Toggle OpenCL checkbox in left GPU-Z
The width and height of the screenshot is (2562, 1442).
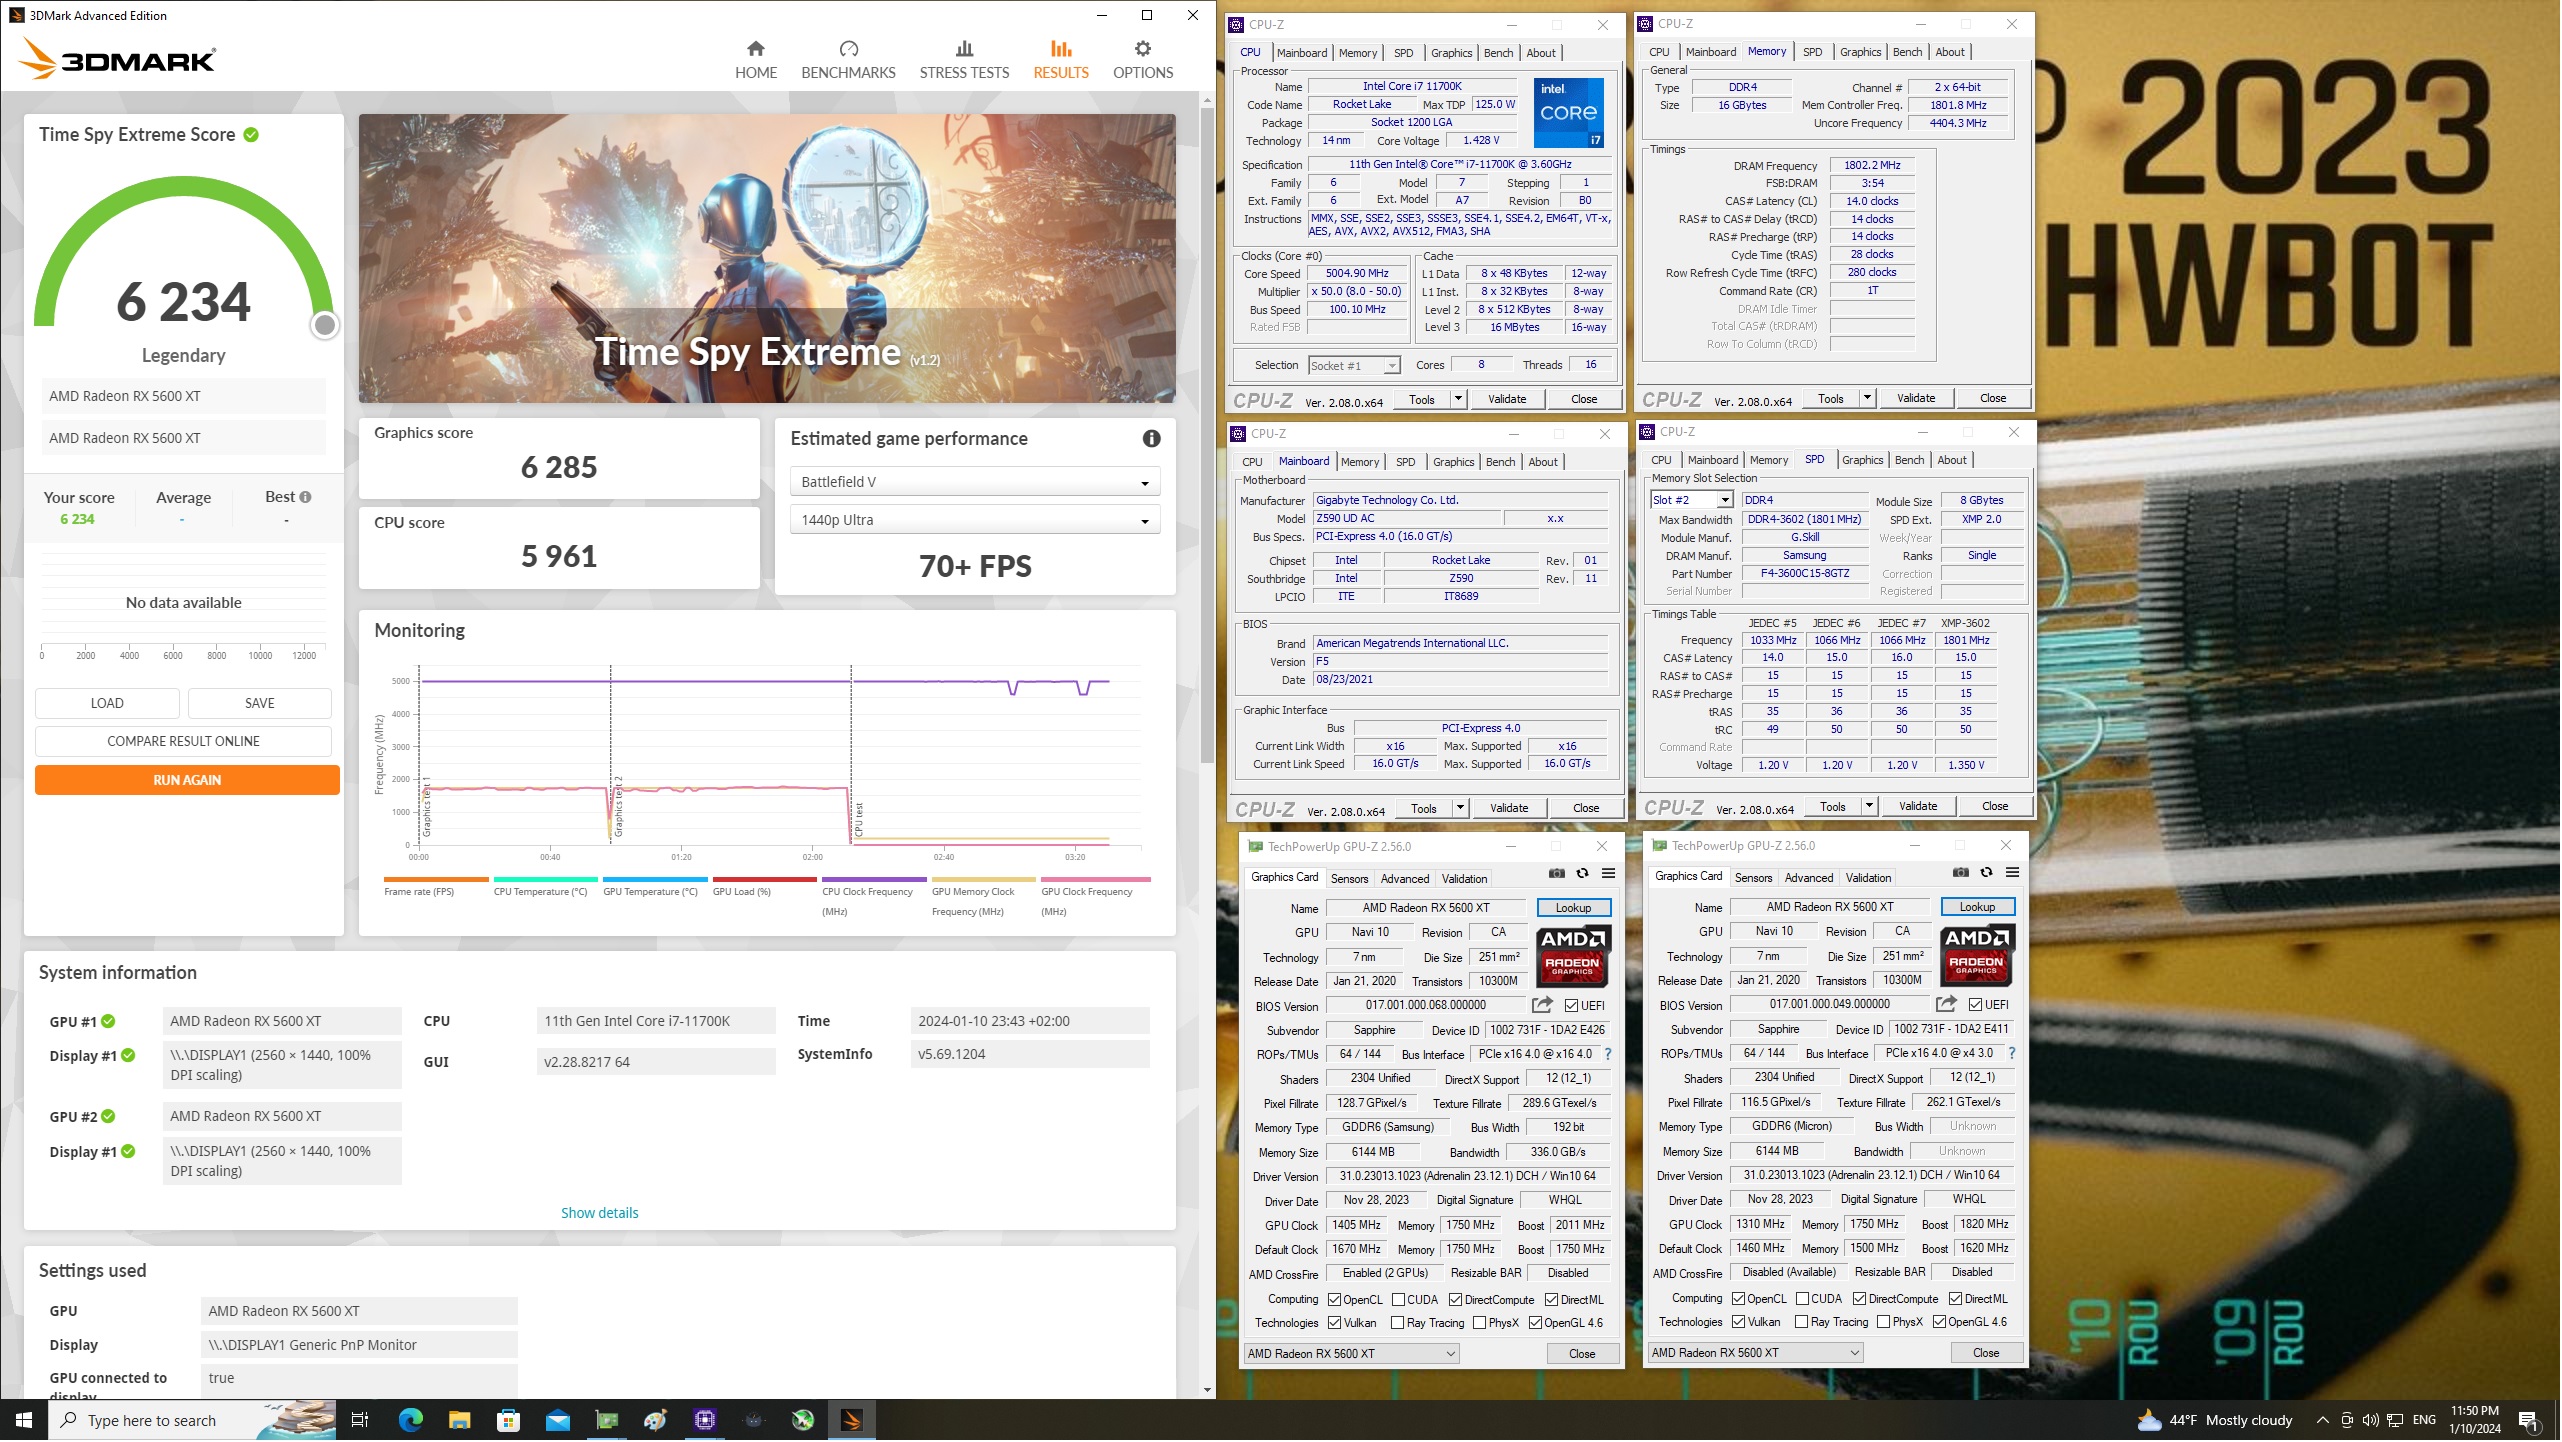click(x=1335, y=1301)
